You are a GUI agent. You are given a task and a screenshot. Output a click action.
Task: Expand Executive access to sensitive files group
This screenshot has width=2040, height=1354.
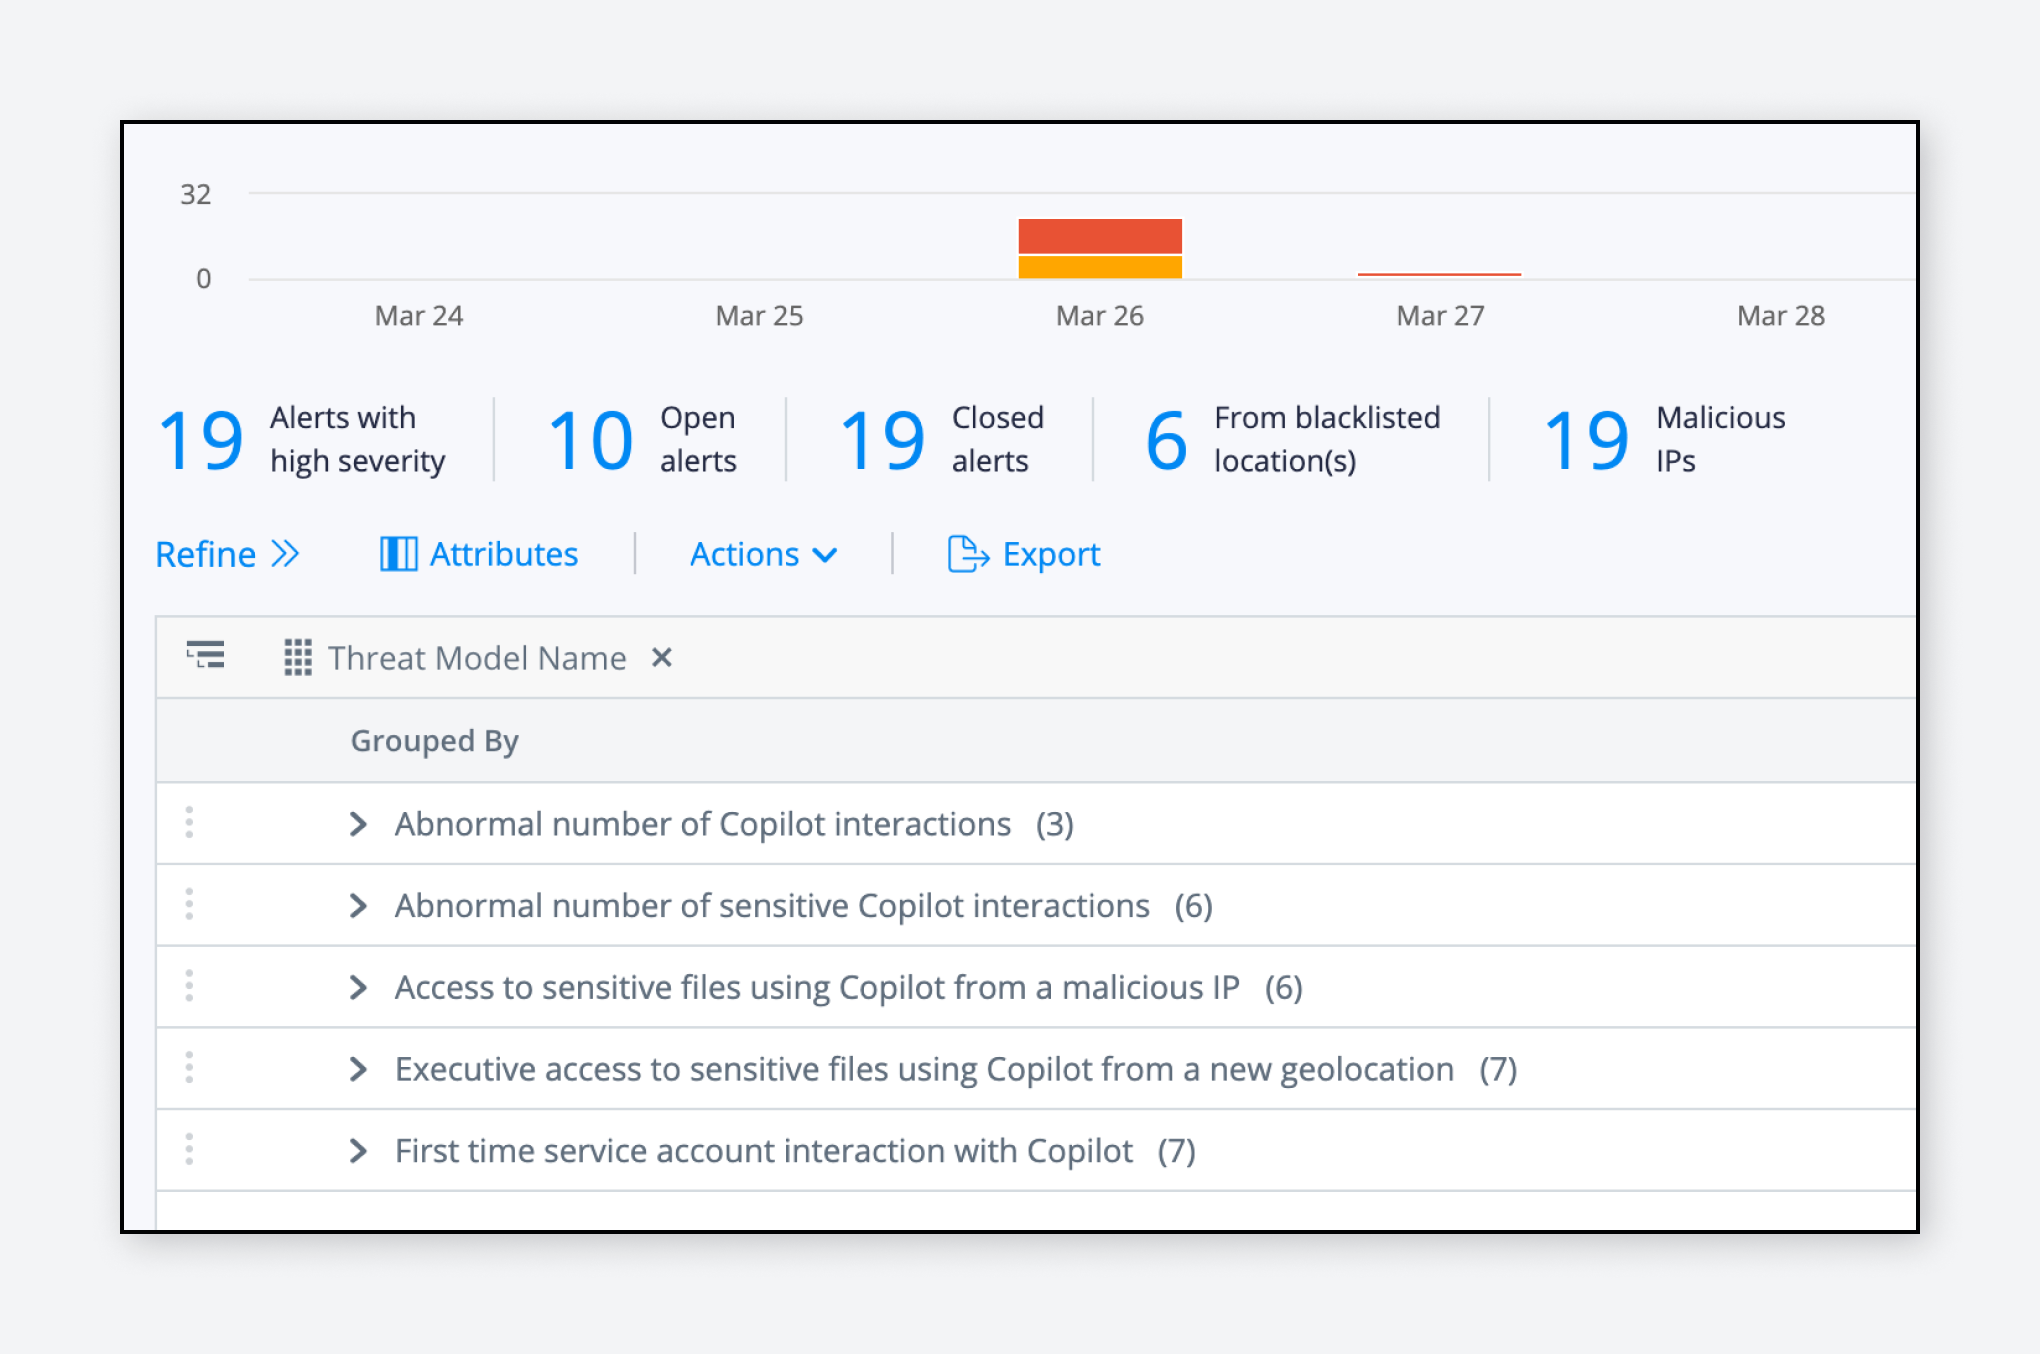[359, 1069]
